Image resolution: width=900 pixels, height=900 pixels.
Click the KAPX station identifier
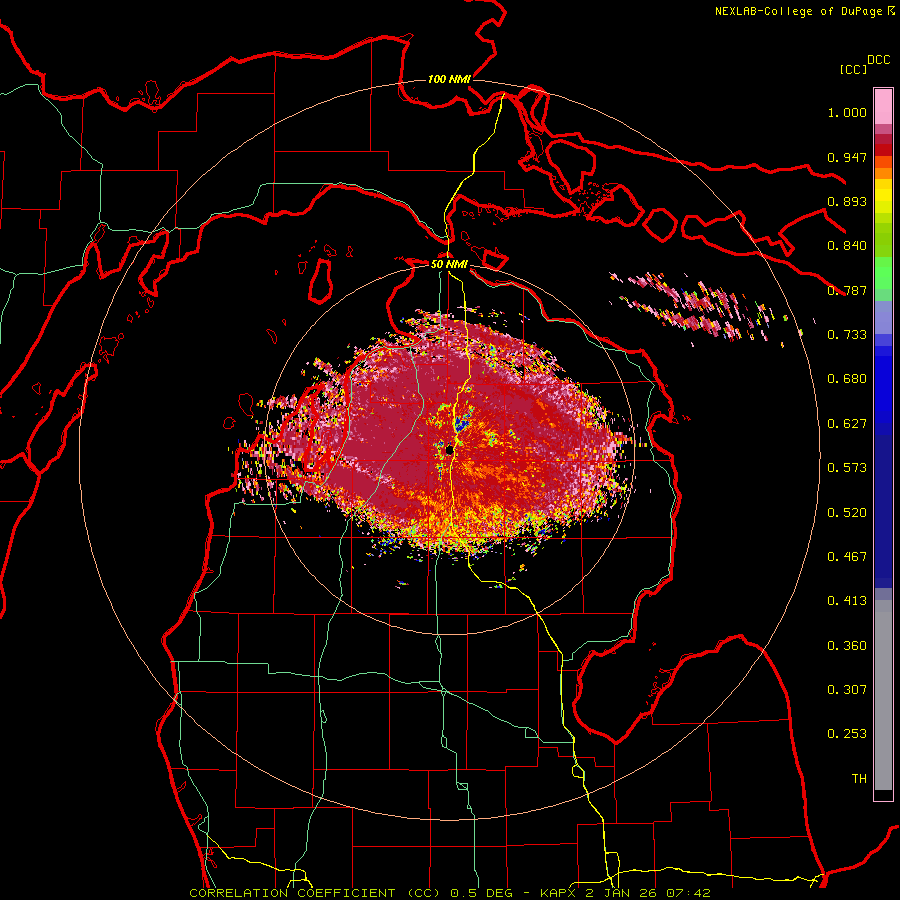(x=560, y=893)
